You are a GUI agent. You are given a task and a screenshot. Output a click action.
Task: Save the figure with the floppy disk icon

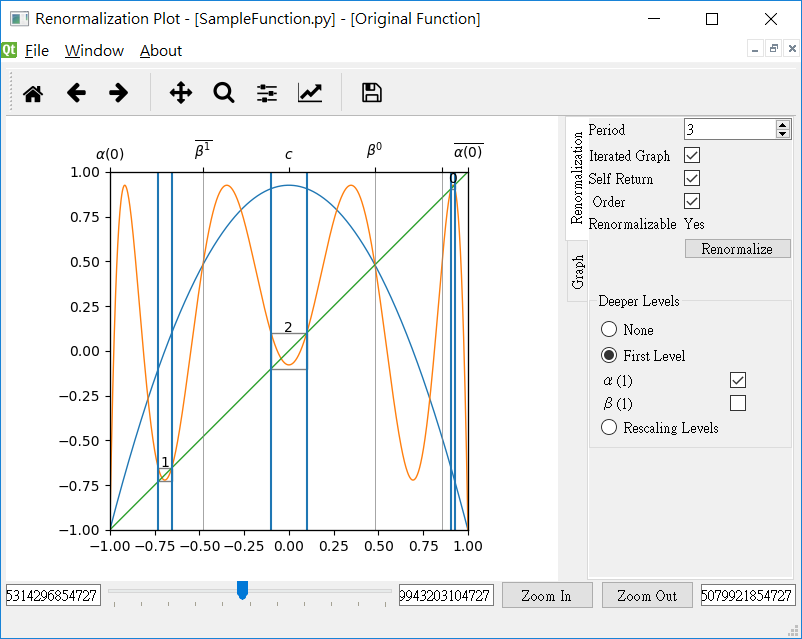coord(372,93)
